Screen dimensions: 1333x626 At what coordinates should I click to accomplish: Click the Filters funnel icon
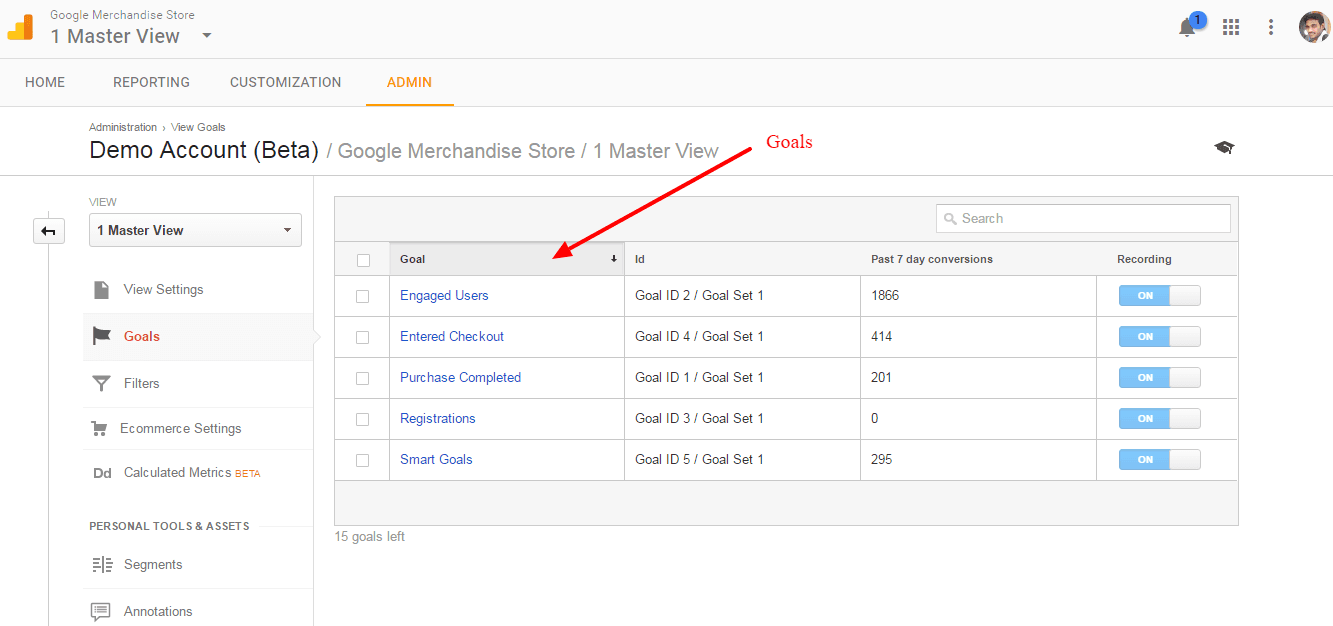[x=102, y=383]
